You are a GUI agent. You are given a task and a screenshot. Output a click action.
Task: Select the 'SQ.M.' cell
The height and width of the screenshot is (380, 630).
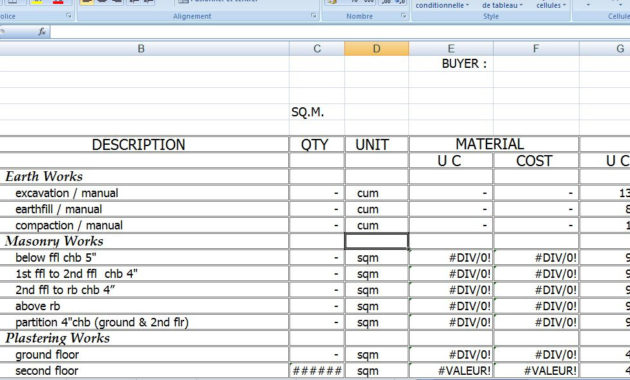click(317, 112)
